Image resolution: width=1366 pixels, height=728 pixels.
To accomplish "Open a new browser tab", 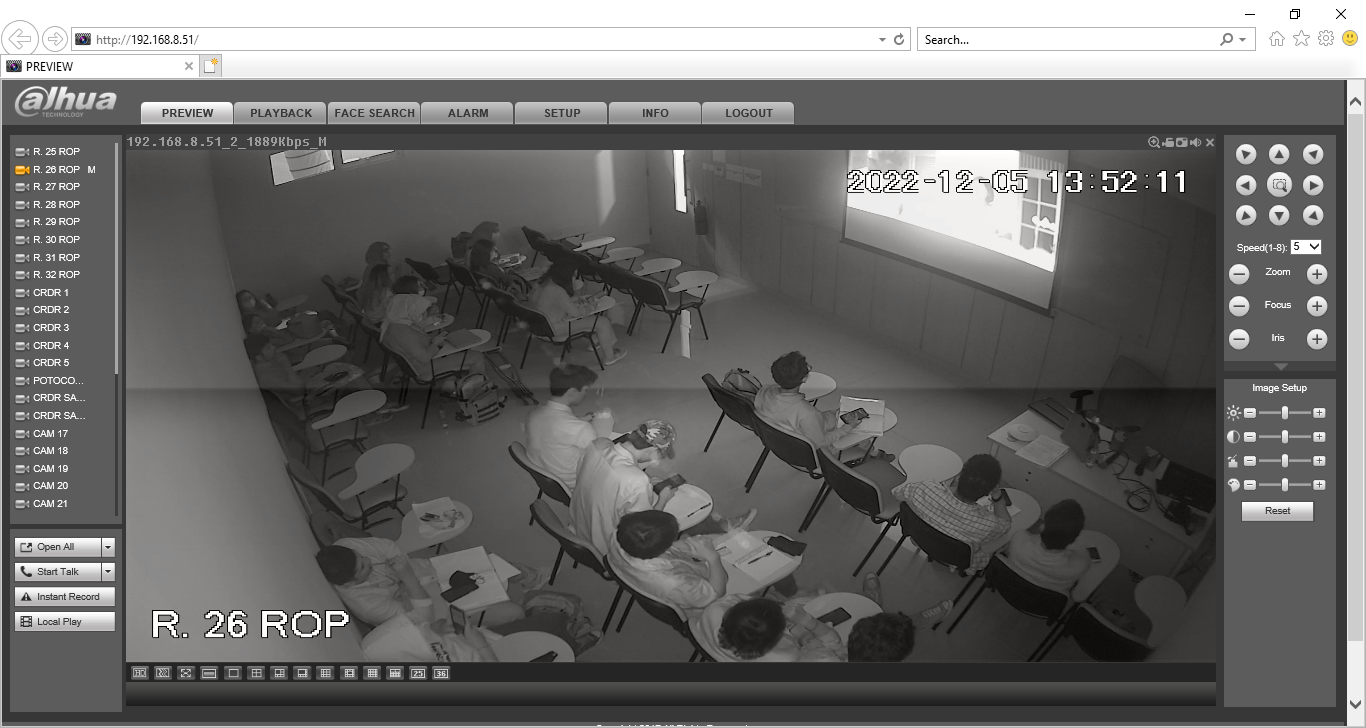I will [x=210, y=66].
